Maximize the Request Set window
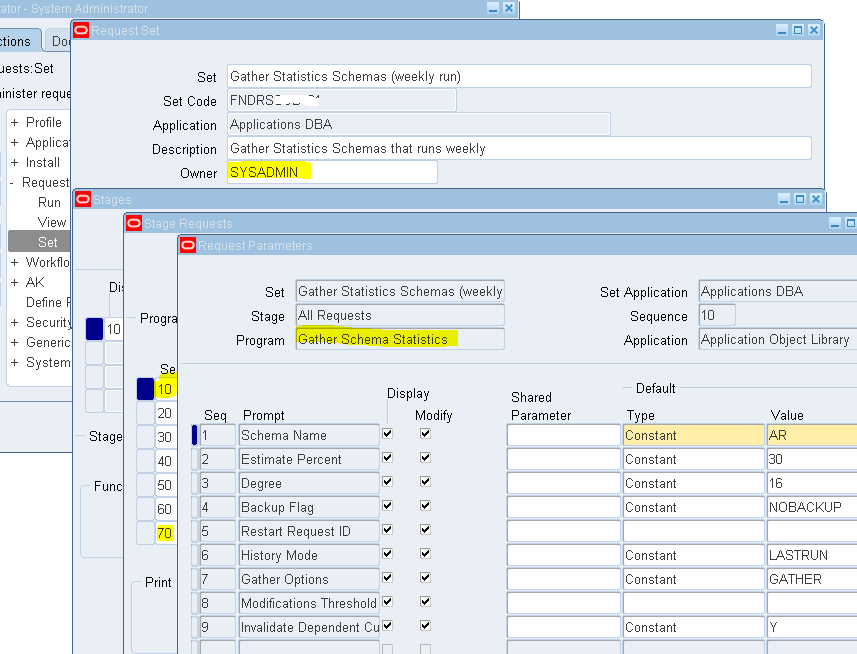 pos(798,30)
